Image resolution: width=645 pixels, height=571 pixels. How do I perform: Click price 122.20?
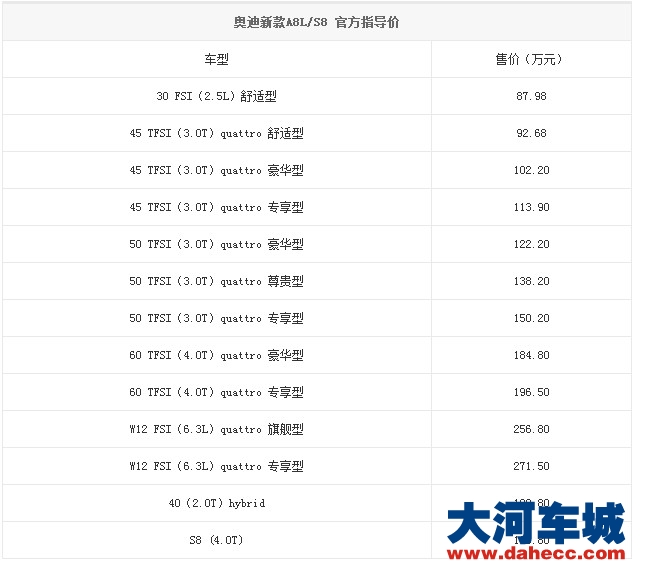(x=531, y=244)
